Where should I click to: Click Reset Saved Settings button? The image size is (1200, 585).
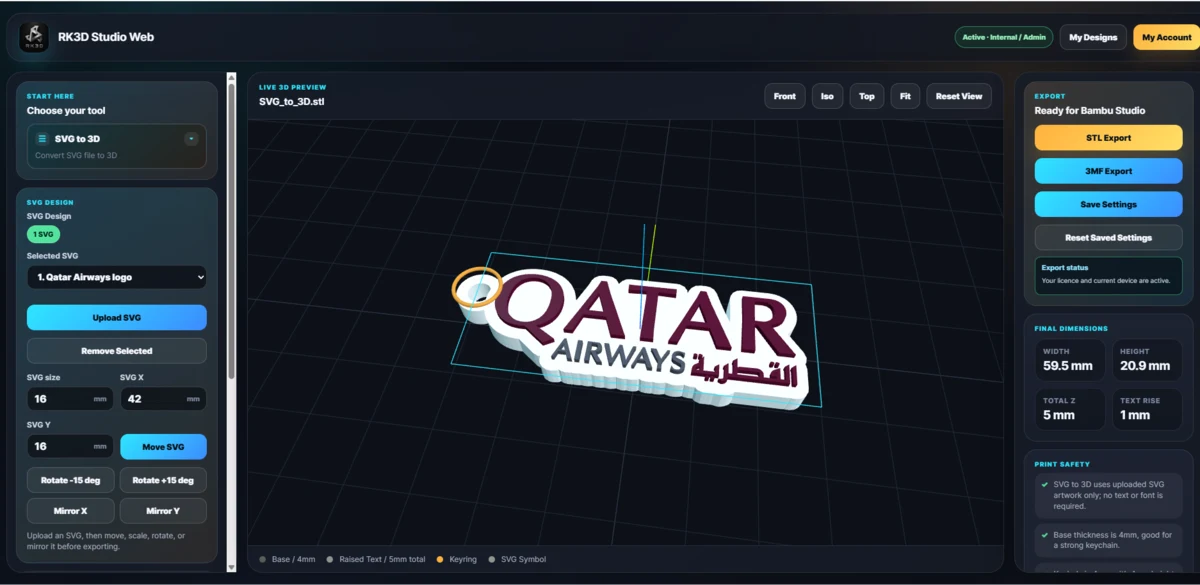click(x=1108, y=238)
